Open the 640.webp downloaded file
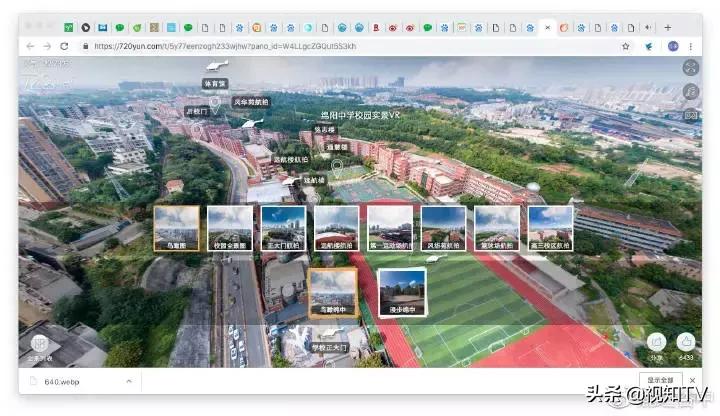Viewport: 720px width, 416px height. (x=60, y=380)
